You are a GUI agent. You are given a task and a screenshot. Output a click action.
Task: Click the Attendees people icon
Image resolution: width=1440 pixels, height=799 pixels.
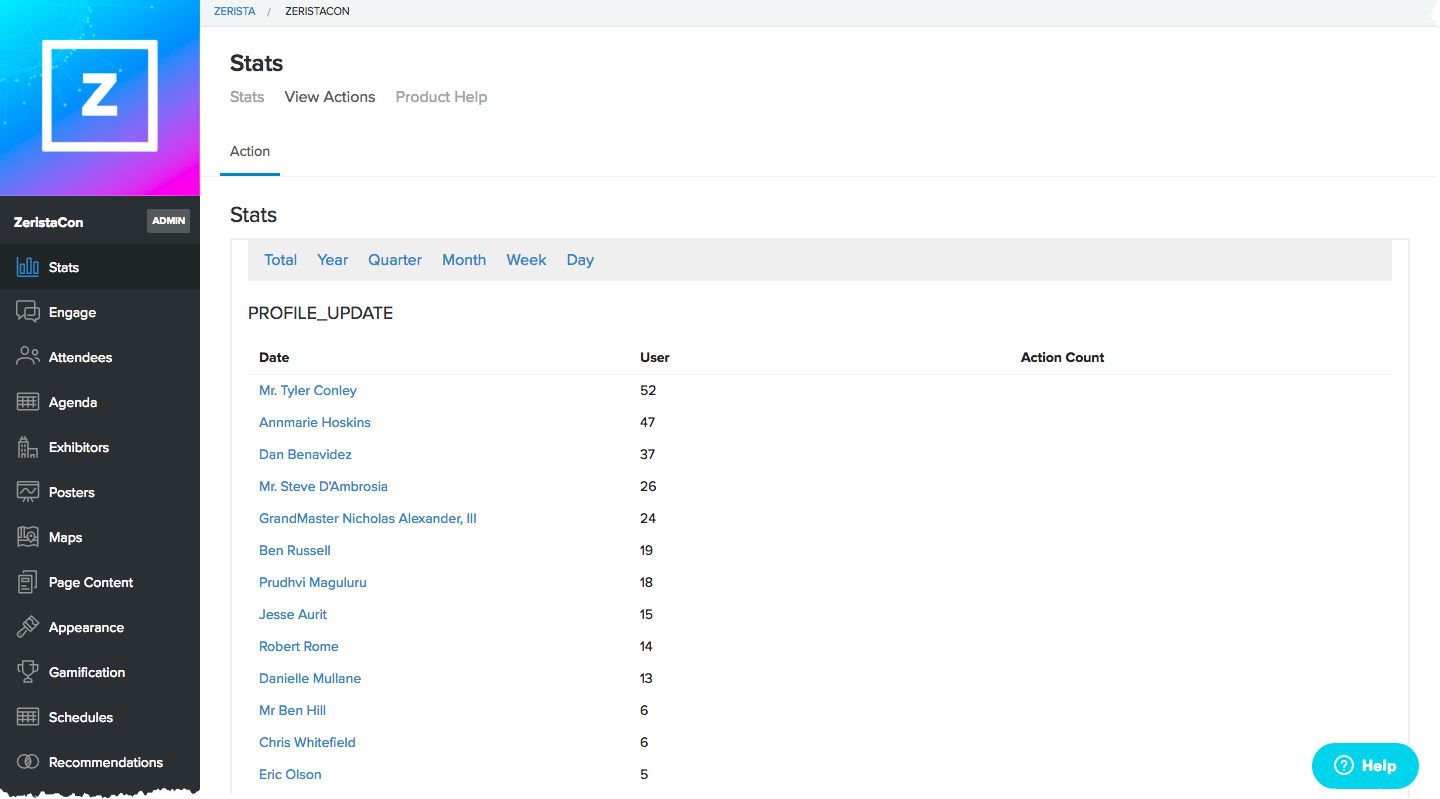(x=28, y=357)
